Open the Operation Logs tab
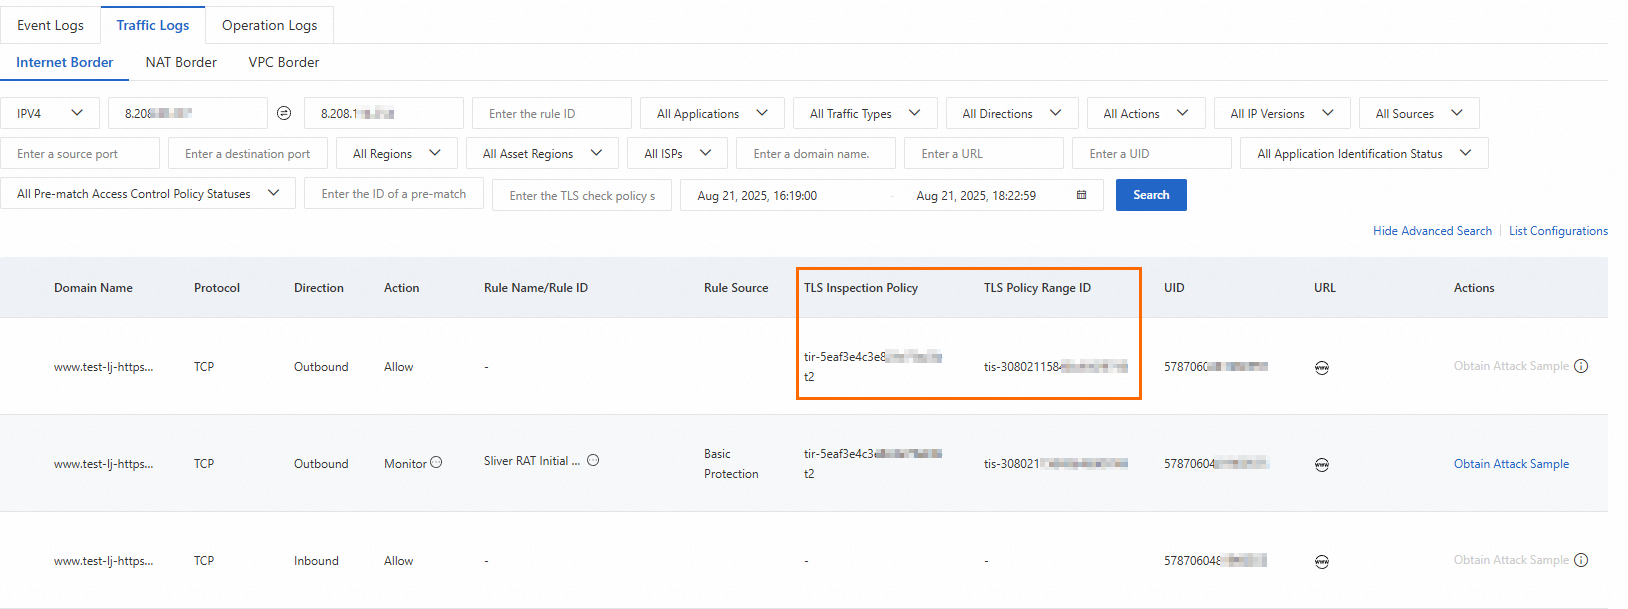 coord(270,25)
